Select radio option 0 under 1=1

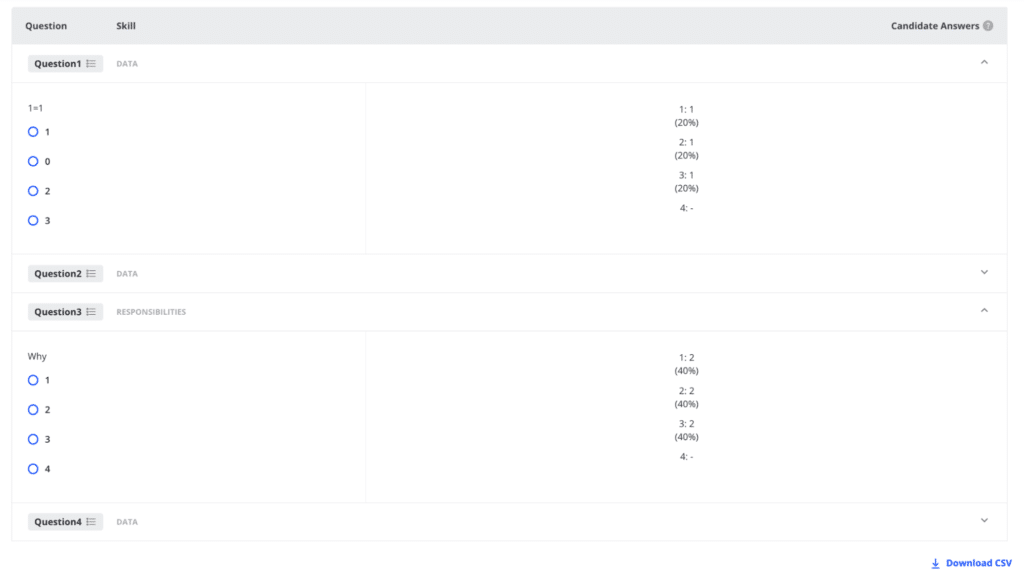[x=33, y=161]
